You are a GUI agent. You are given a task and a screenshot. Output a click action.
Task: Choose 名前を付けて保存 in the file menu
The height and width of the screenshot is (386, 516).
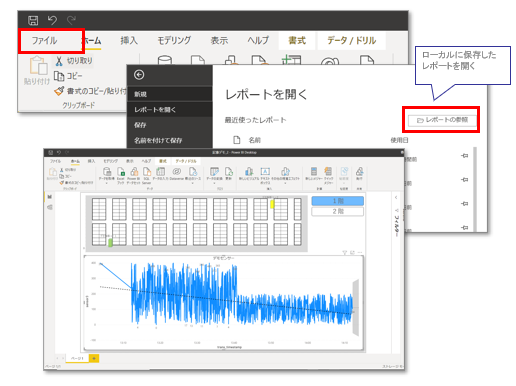(x=169, y=140)
